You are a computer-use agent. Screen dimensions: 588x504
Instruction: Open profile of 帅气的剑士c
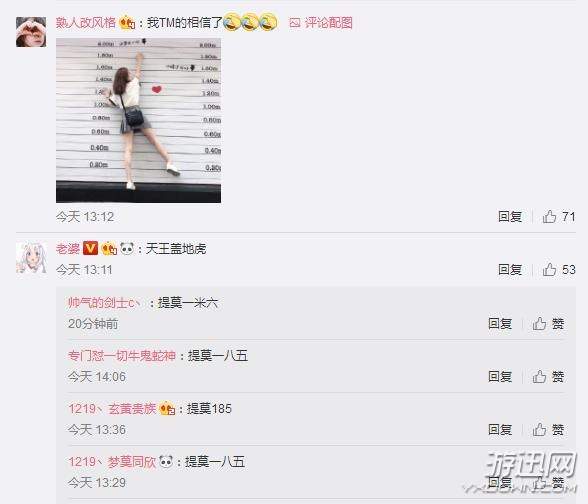pyautogui.click(x=104, y=303)
